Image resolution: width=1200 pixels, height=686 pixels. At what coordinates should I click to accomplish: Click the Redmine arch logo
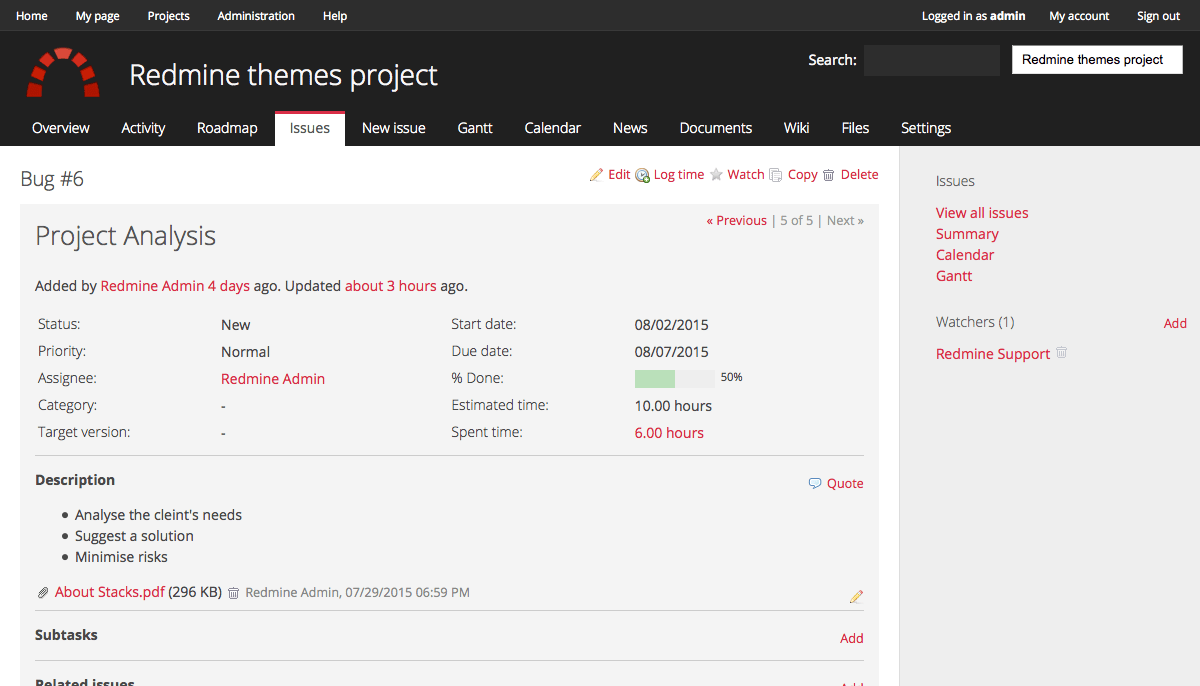(63, 72)
